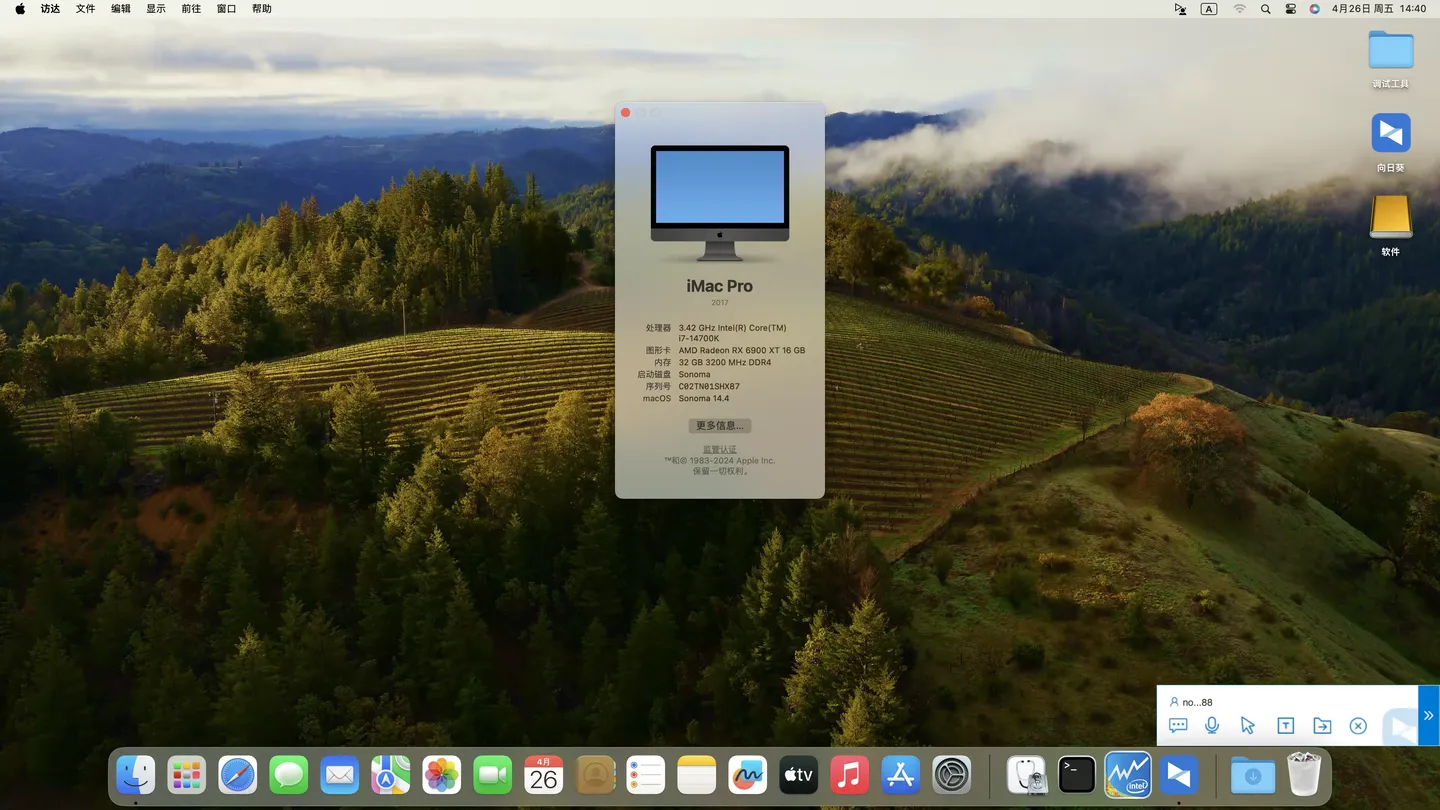Click the text box tool in the remote panel
Image resolution: width=1440 pixels, height=810 pixels.
1286,726
